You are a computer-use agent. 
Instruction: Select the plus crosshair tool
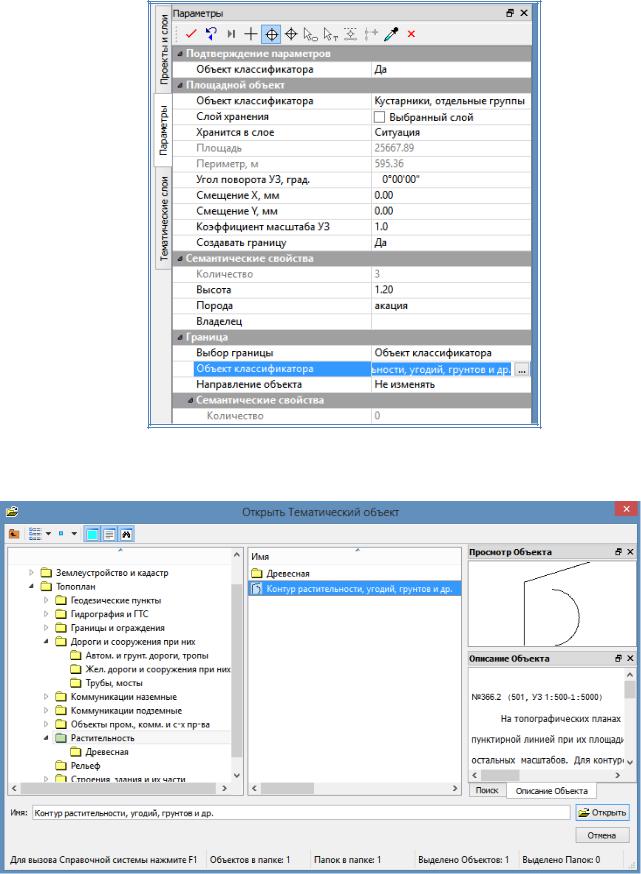click(x=251, y=34)
